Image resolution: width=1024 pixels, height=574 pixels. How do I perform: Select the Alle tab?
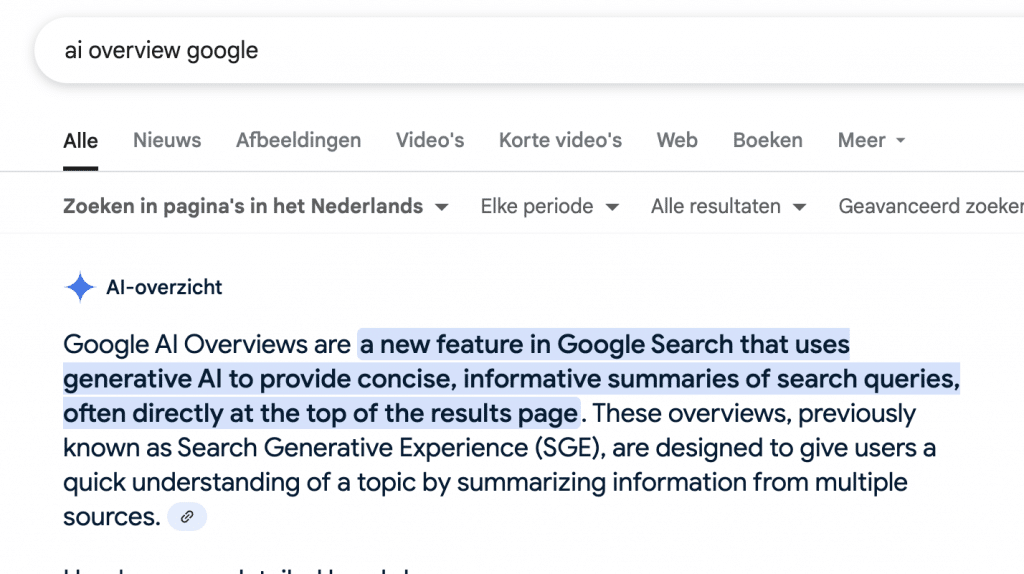click(x=80, y=141)
